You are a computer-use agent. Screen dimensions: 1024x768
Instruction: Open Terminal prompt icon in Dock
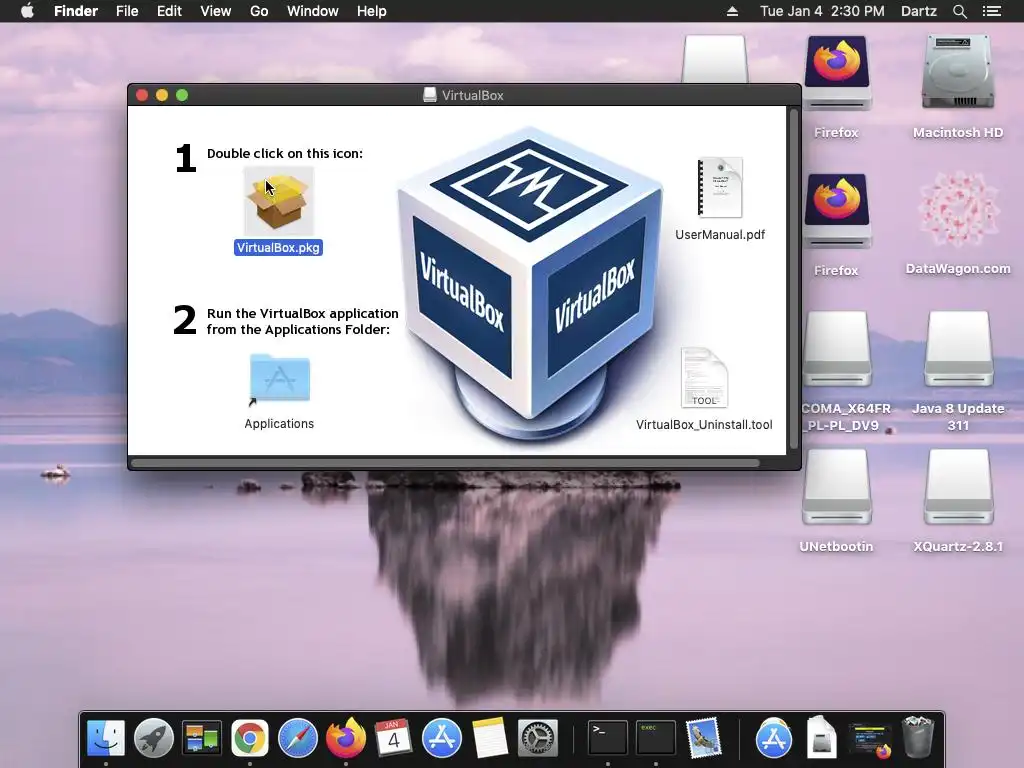[x=607, y=738]
